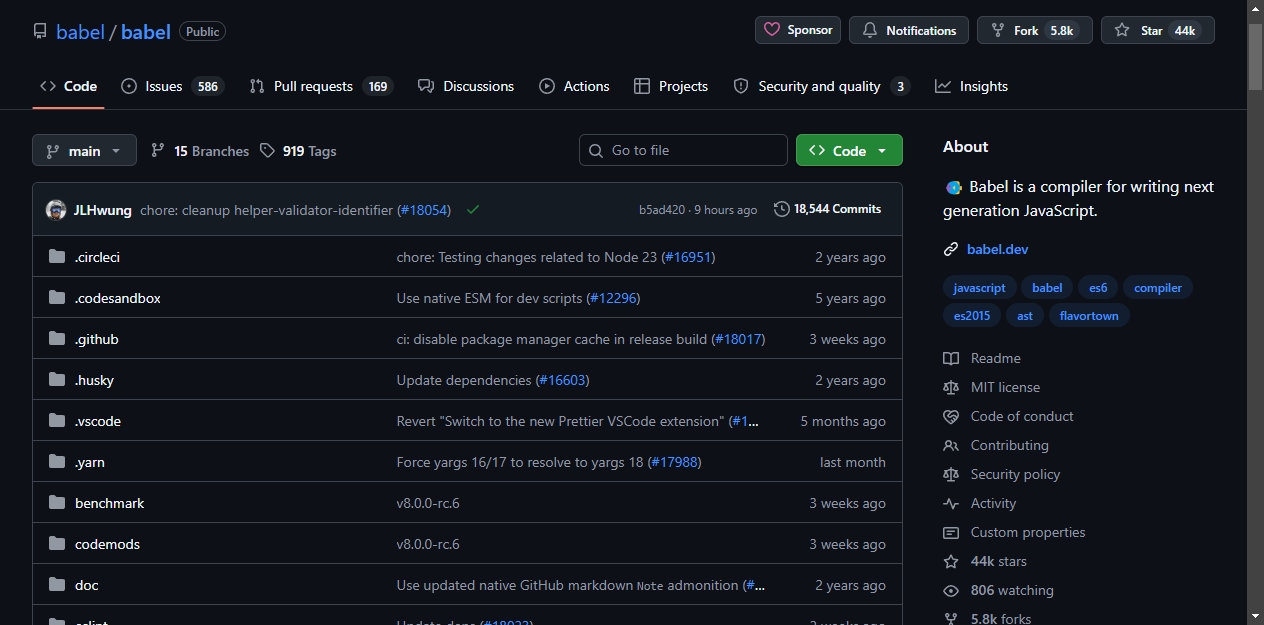Open commit hash b5ad420
Image resolution: width=1264 pixels, height=625 pixels.
point(662,210)
